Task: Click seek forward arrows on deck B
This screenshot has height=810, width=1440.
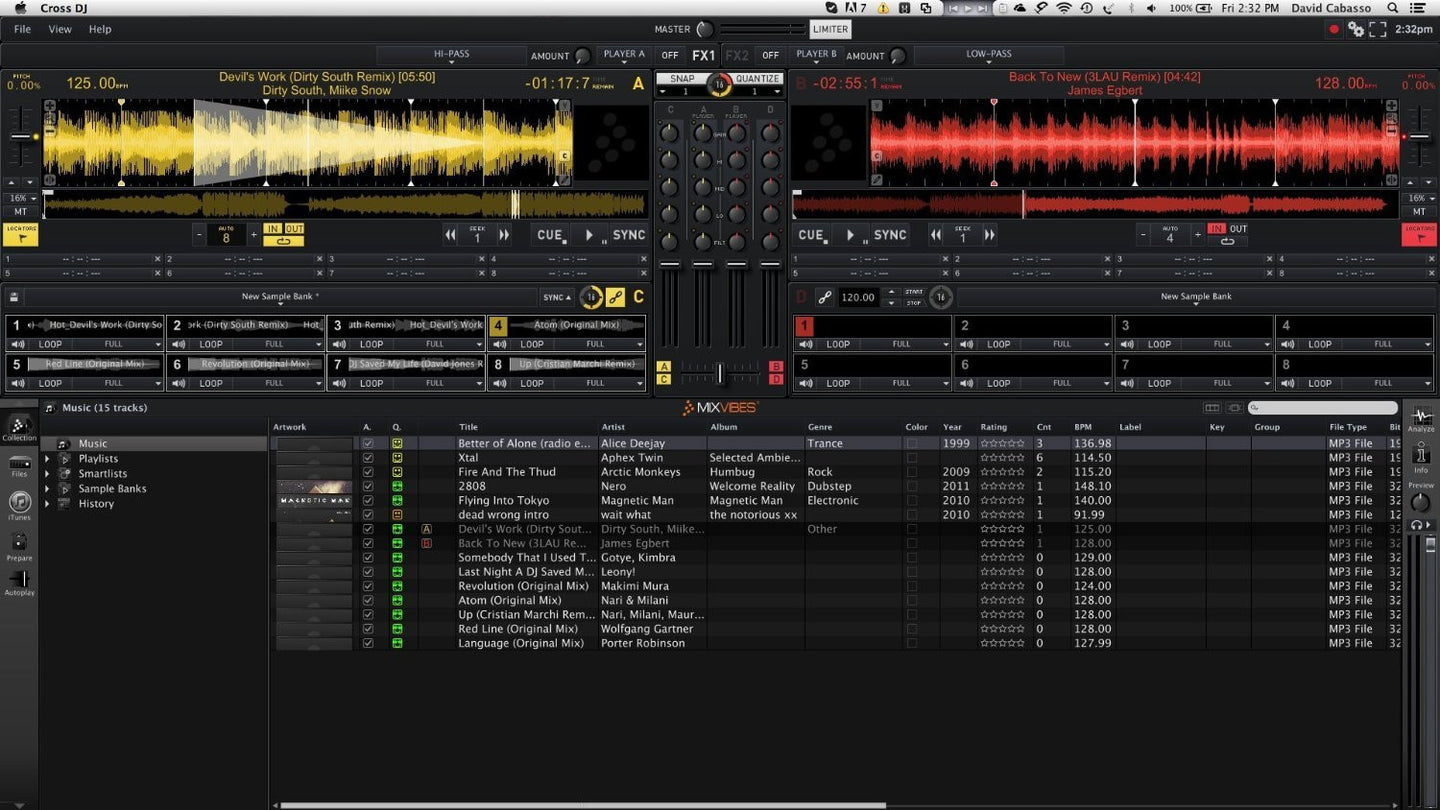Action: click(x=989, y=235)
